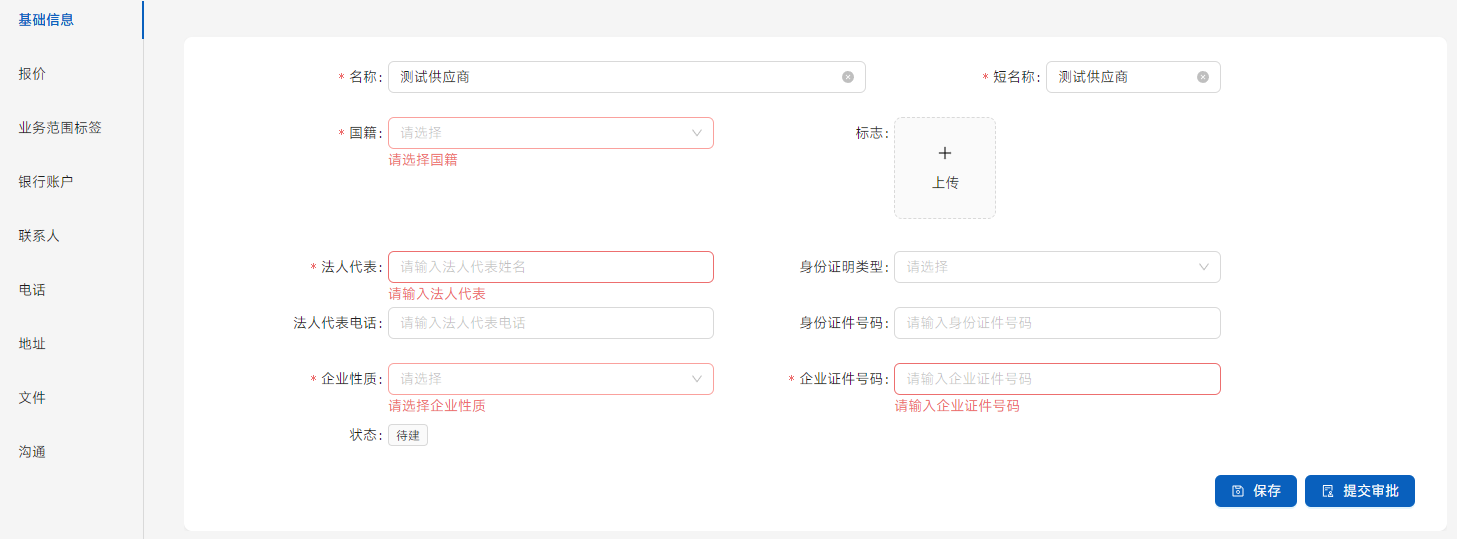
Task: Open the 国籍 dropdown
Action: tap(550, 133)
